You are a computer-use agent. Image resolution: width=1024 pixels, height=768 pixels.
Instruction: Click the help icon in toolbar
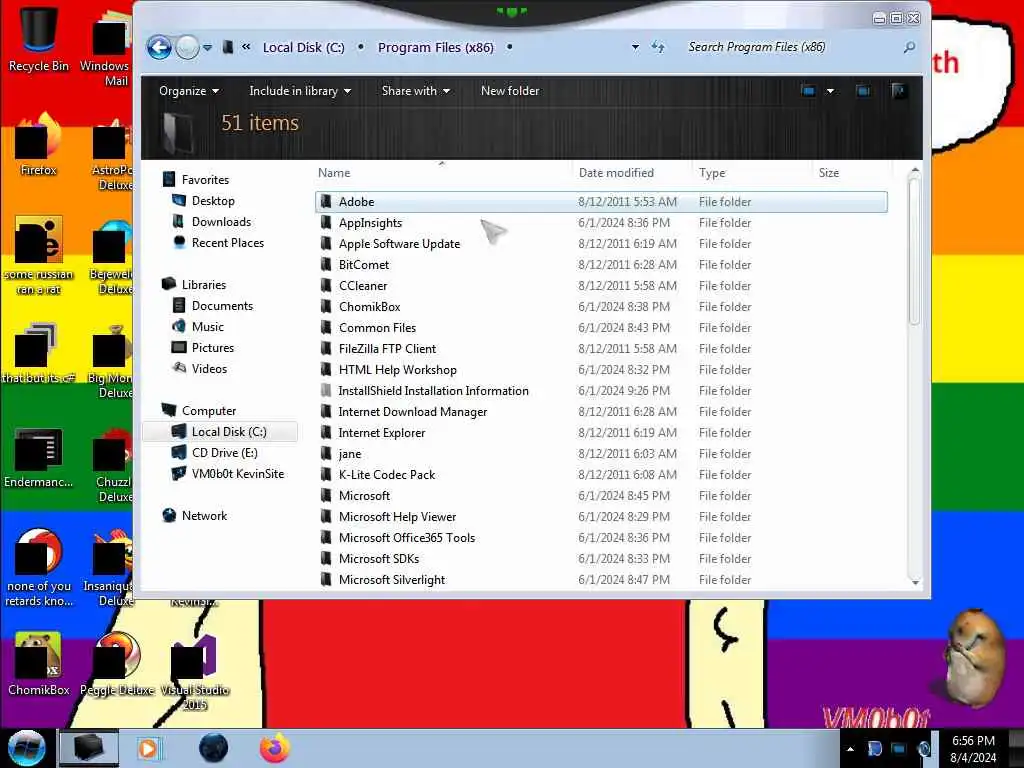(x=899, y=91)
